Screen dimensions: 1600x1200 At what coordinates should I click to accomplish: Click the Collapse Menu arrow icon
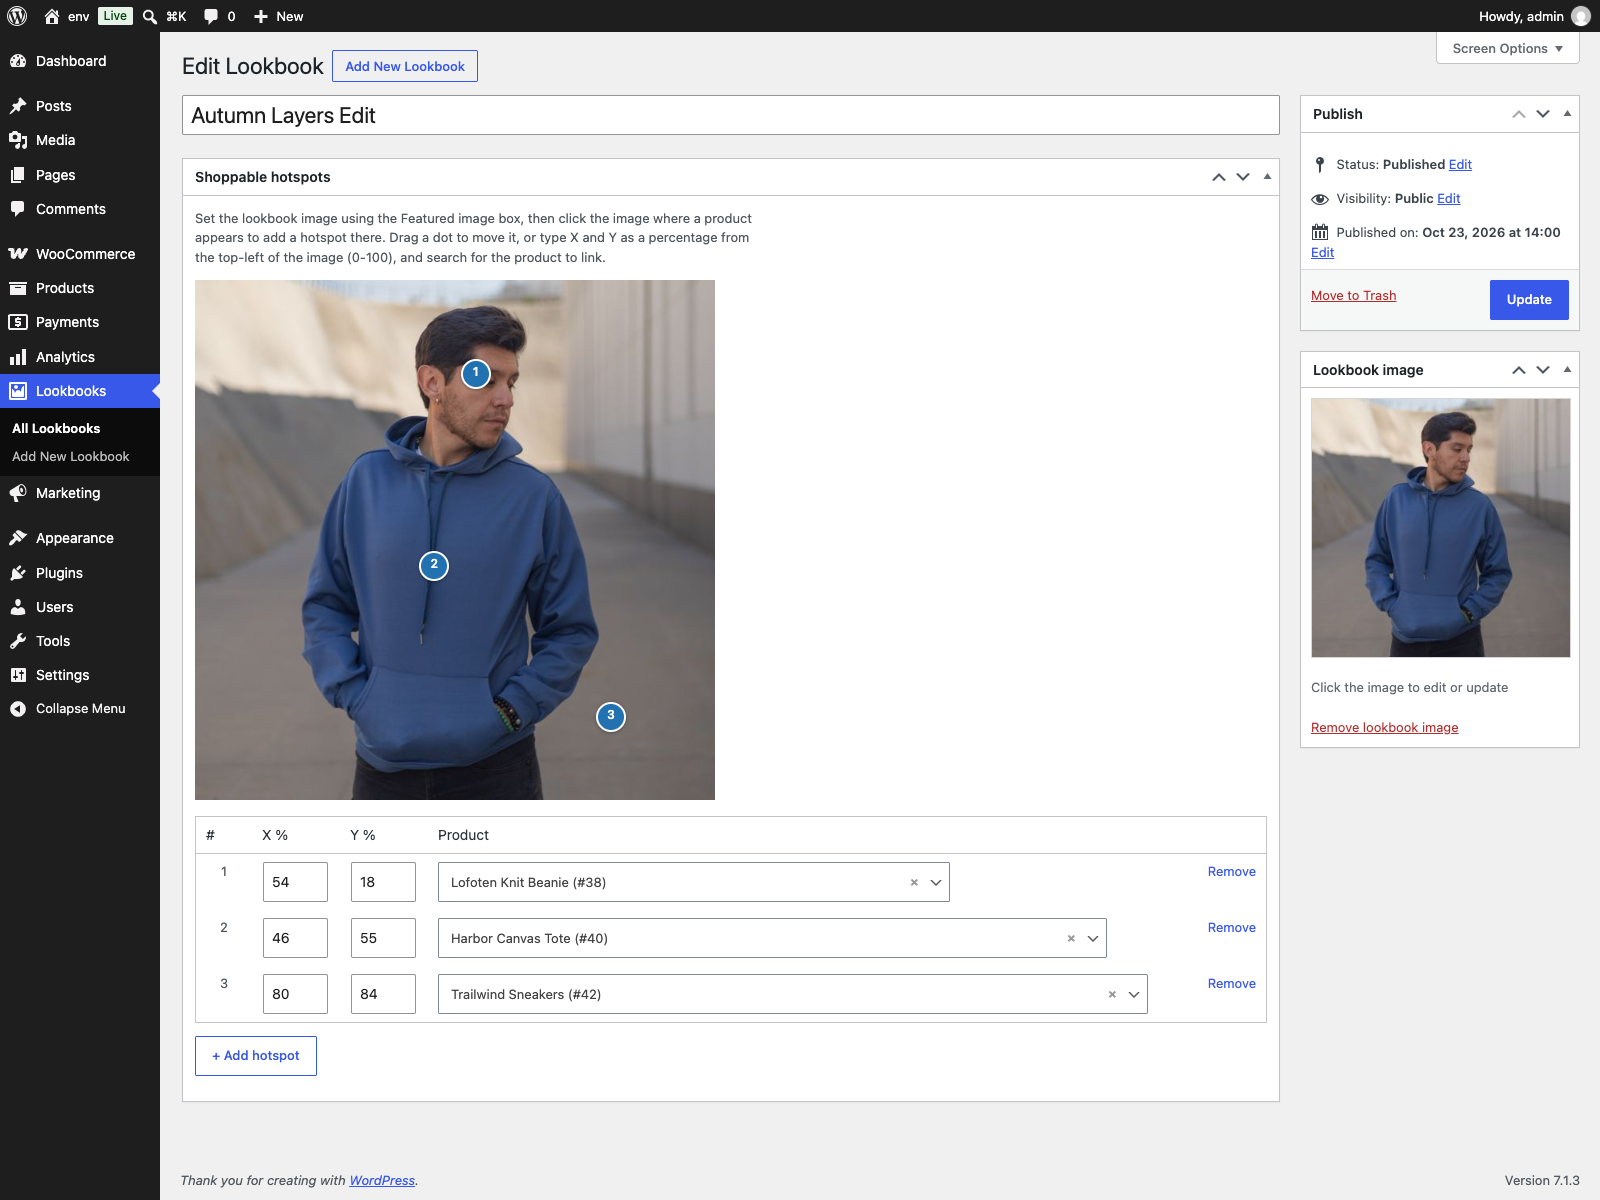pyautogui.click(x=18, y=709)
